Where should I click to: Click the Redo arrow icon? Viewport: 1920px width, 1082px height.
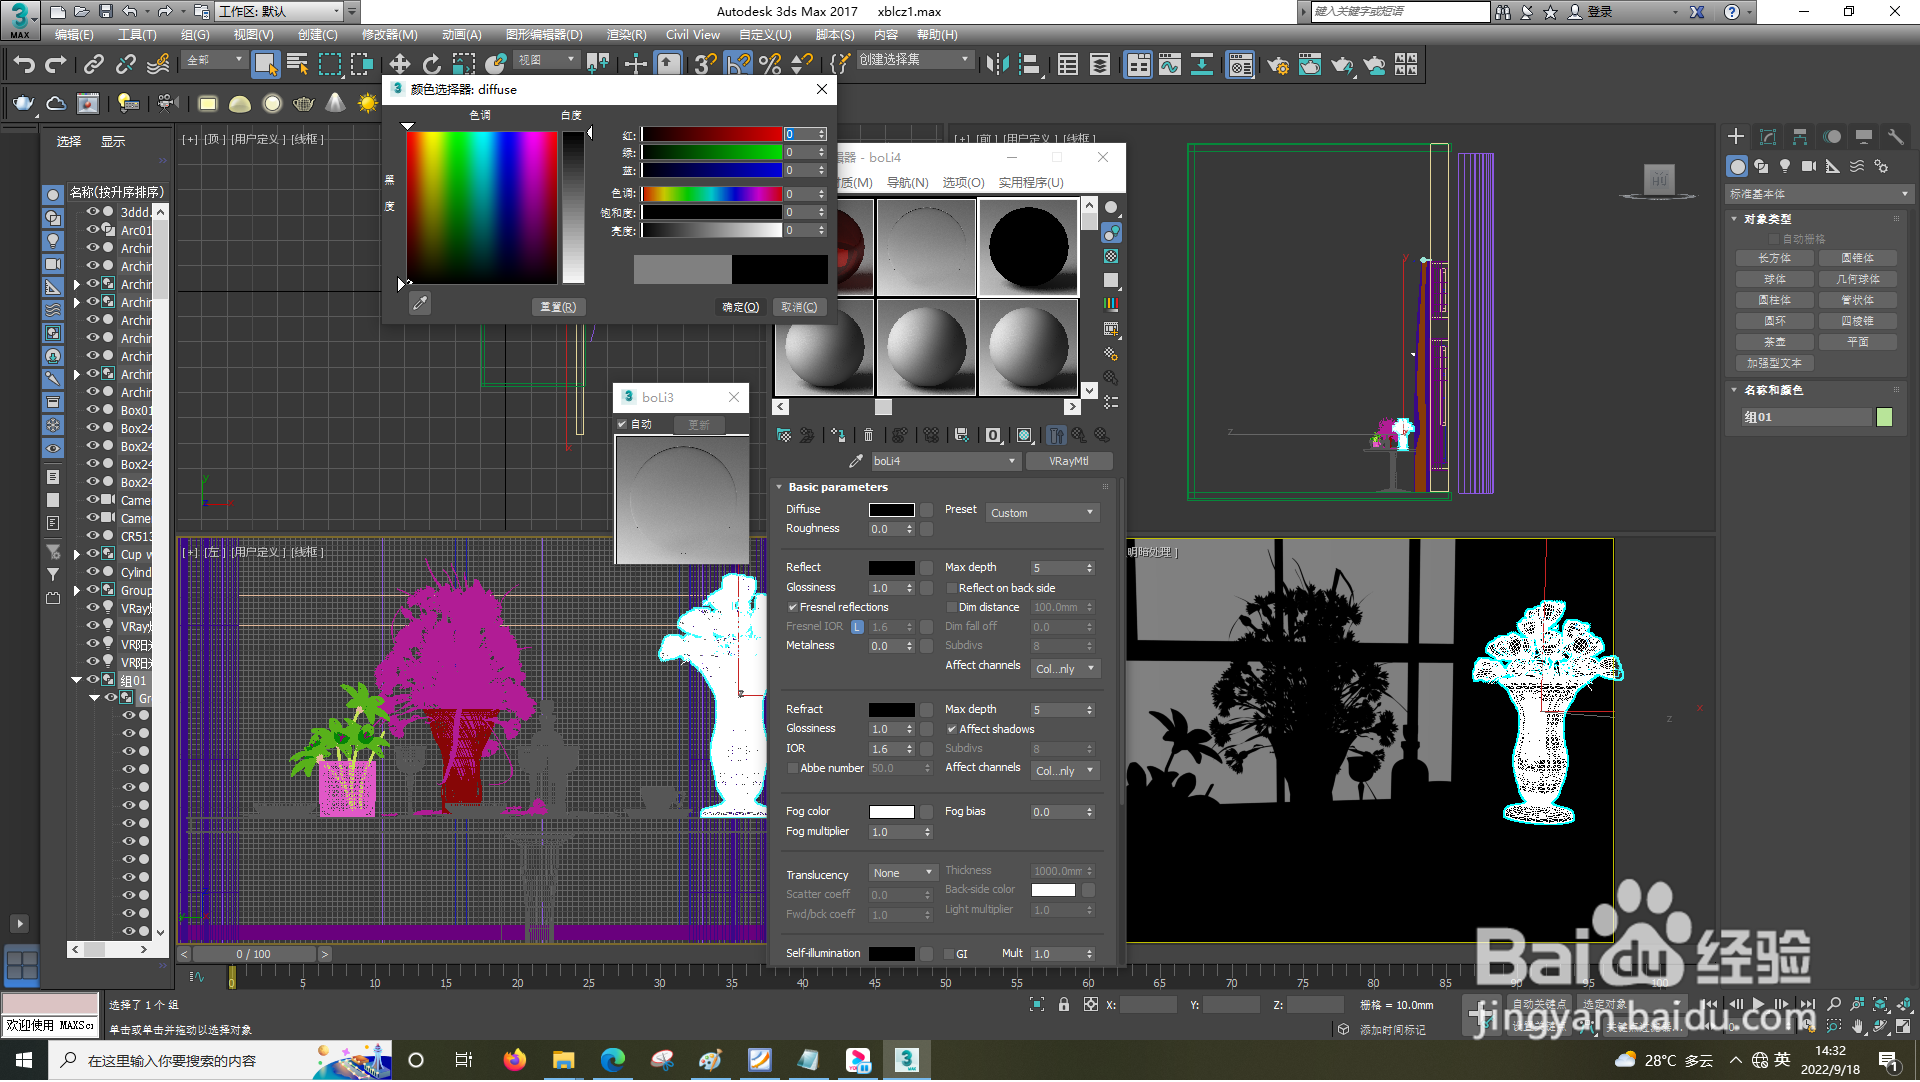(56, 65)
